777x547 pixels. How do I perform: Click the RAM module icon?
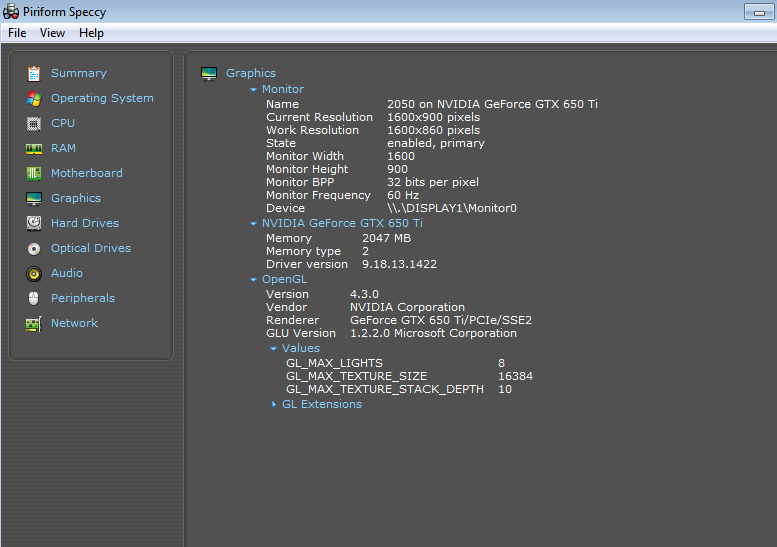click(34, 148)
